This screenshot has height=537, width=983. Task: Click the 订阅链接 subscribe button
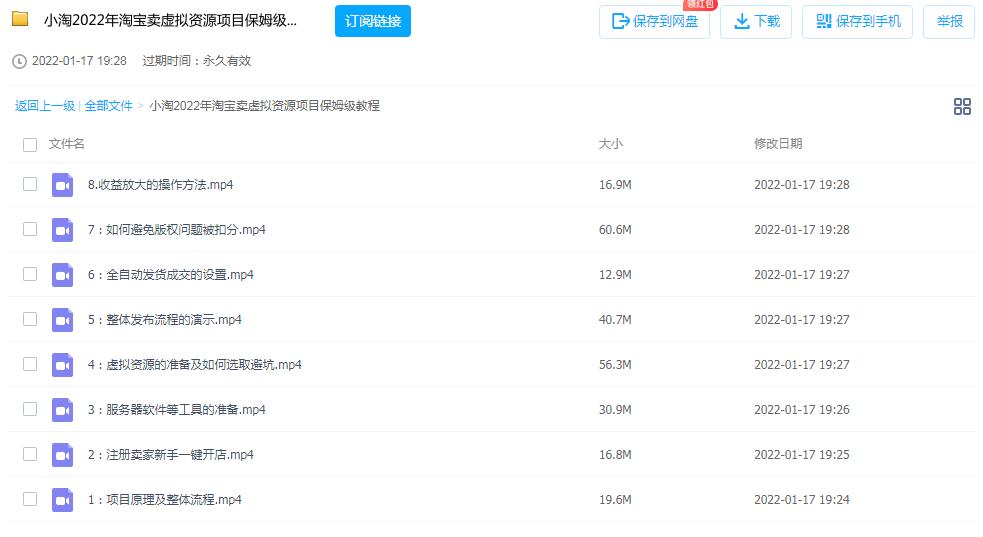click(x=372, y=21)
